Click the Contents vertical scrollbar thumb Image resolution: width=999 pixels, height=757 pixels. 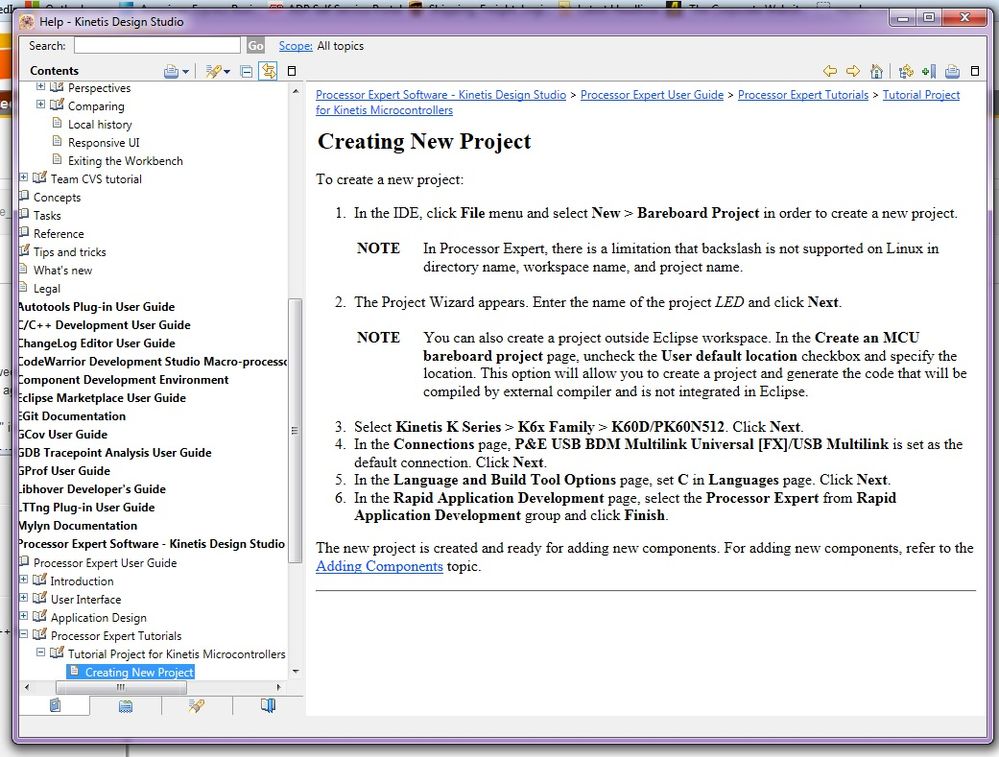click(295, 430)
